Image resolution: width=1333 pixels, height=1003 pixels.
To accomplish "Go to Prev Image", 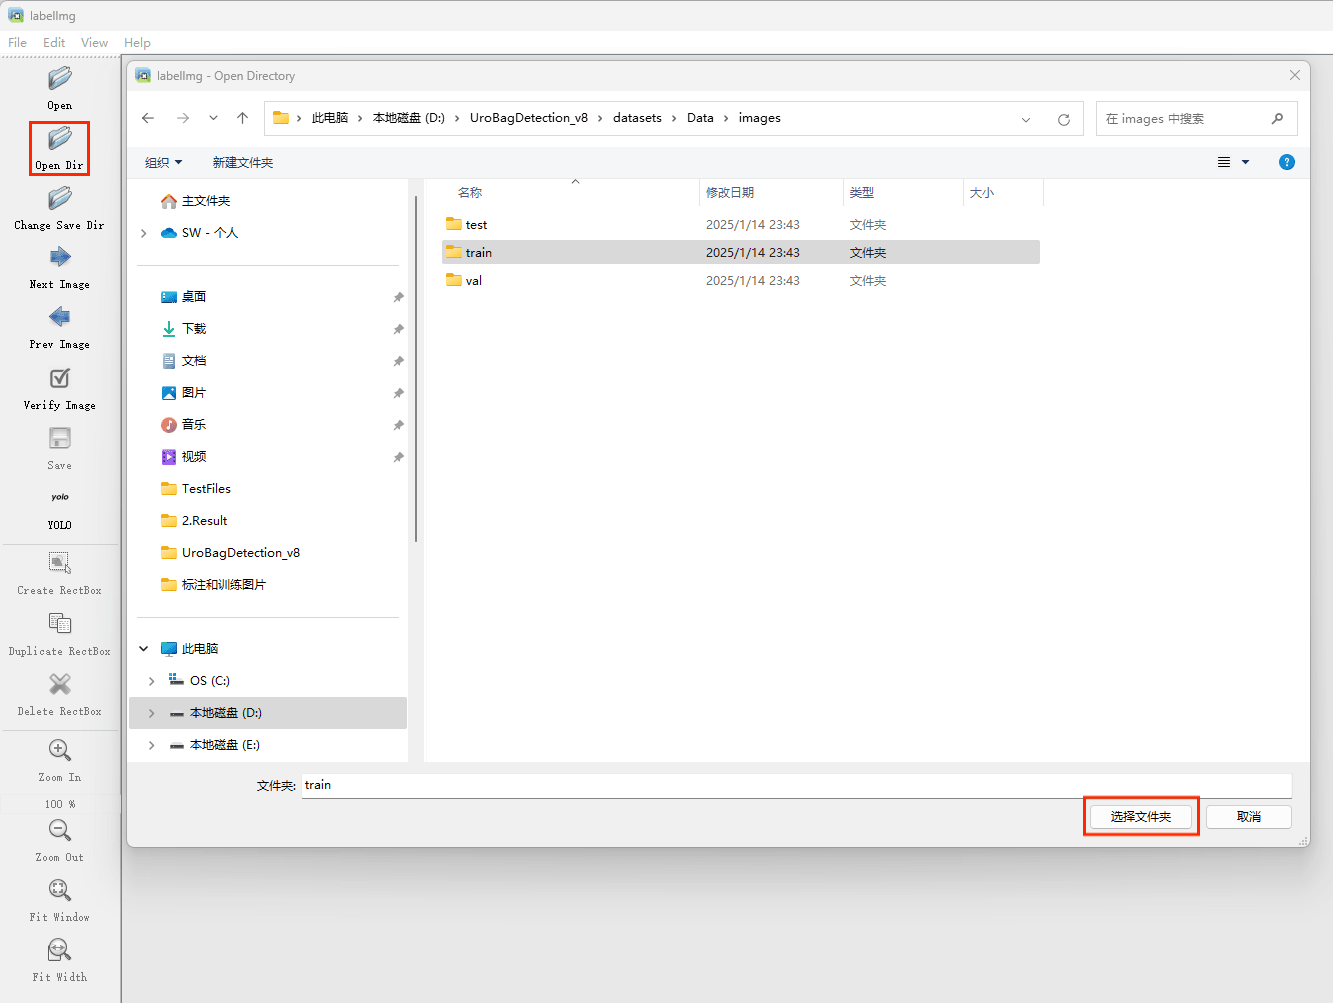I will (x=60, y=318).
